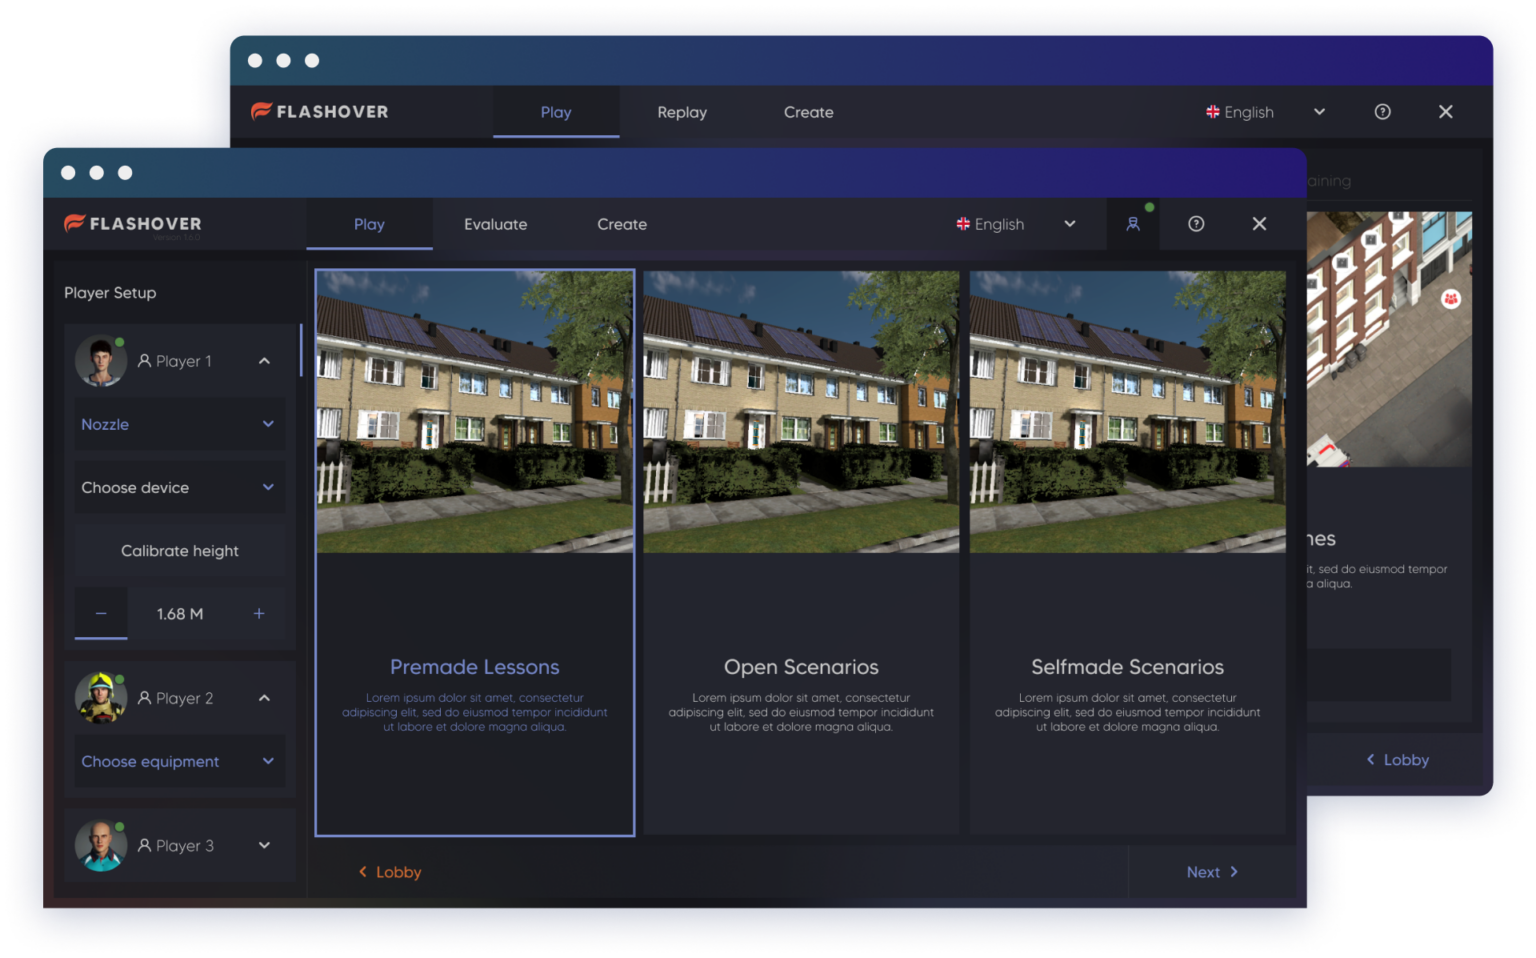This screenshot has width=1536, height=958.
Task: Open help icon in front window
Action: pos(1196,224)
